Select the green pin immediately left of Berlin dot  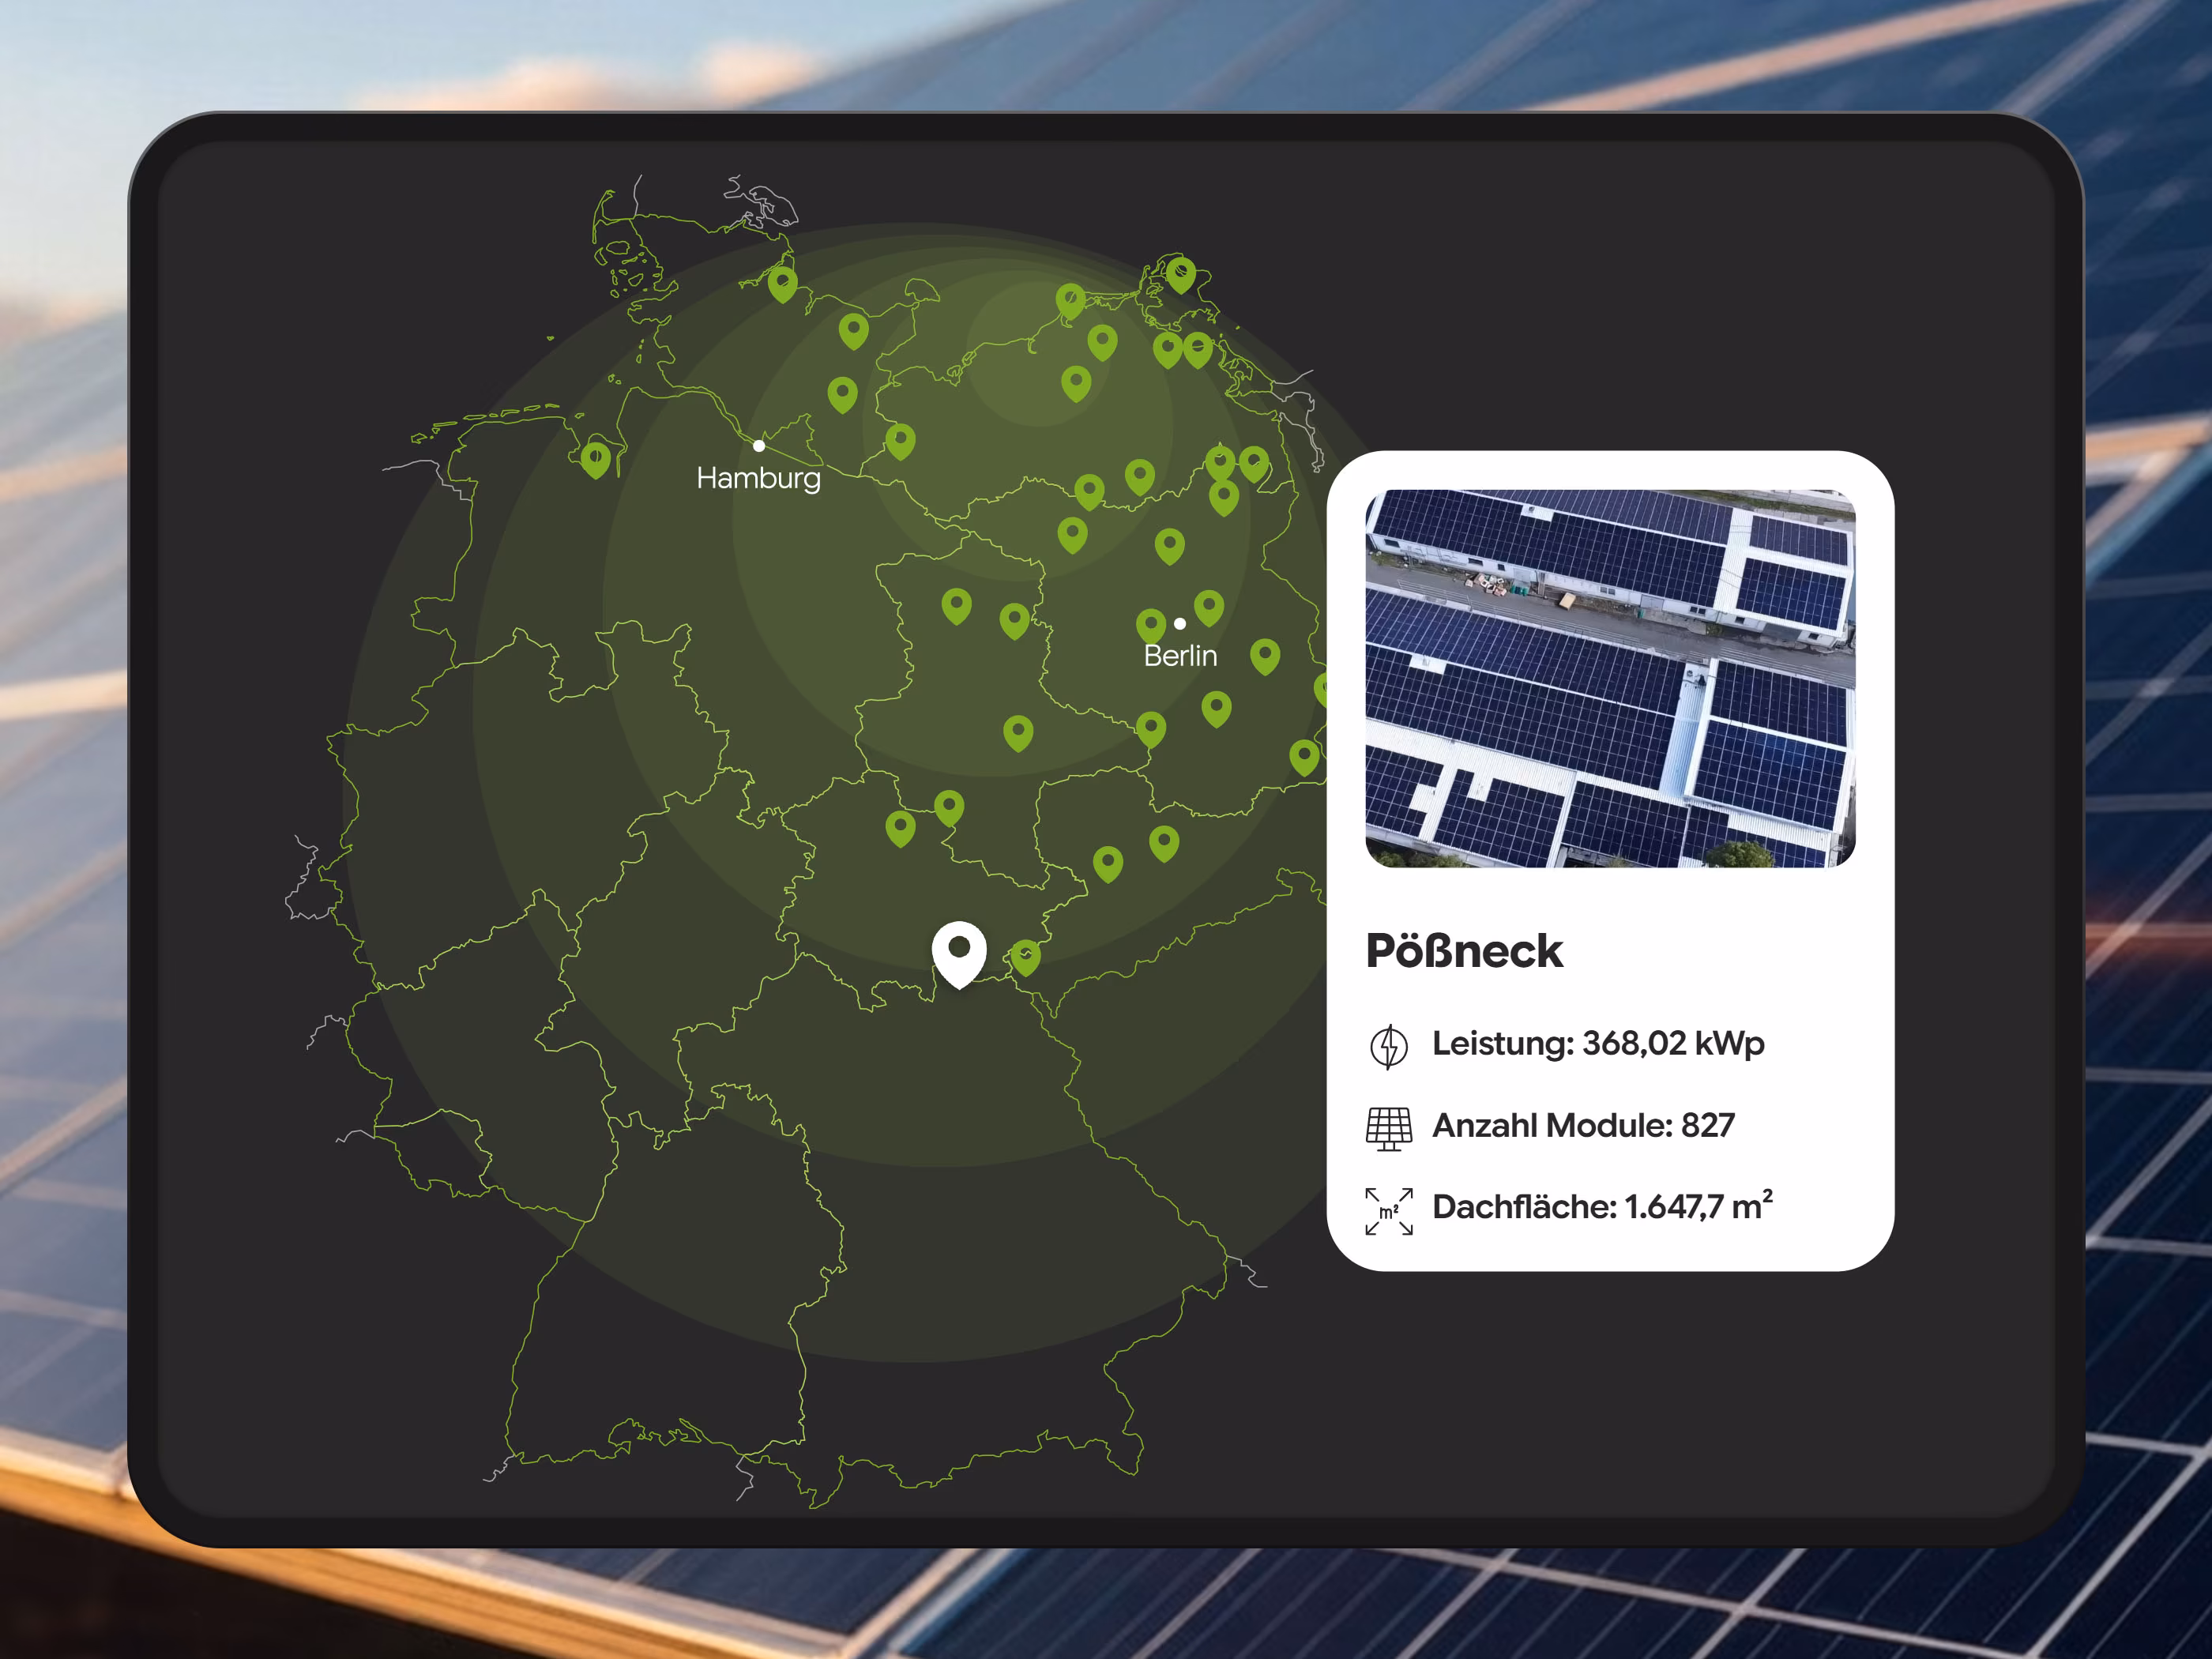click(1151, 627)
